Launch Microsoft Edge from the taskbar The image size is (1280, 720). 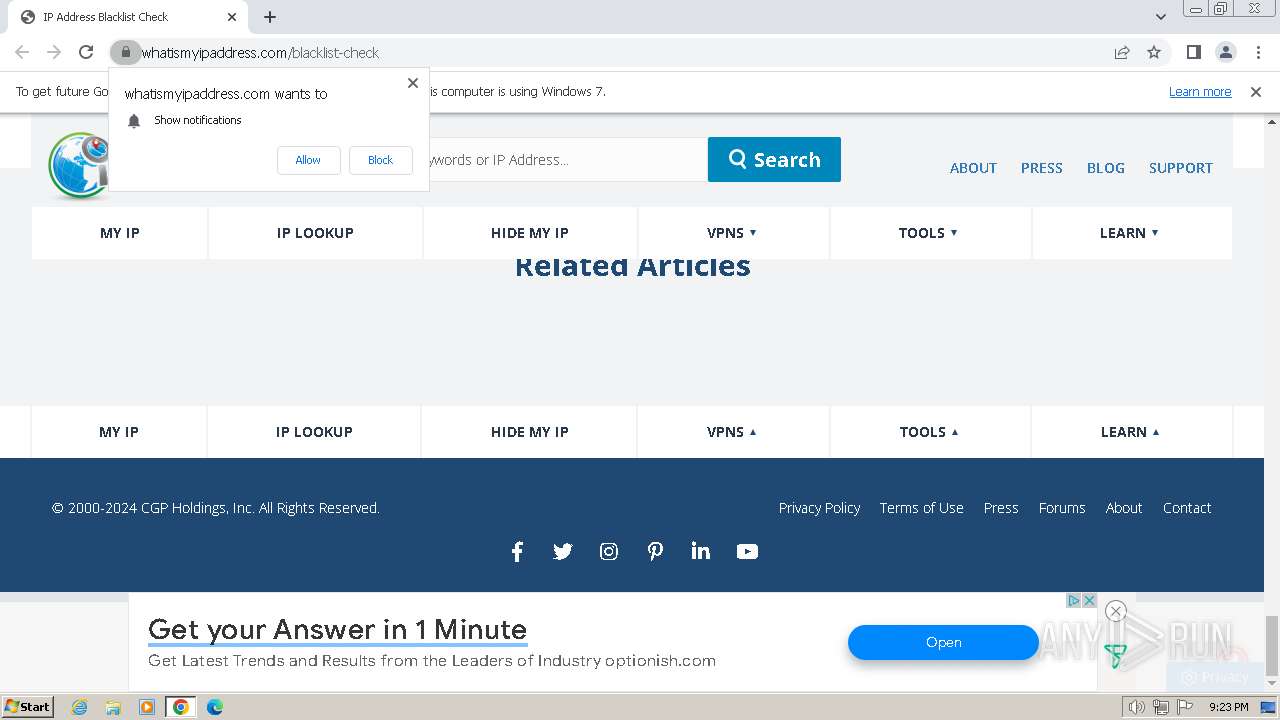[215, 707]
